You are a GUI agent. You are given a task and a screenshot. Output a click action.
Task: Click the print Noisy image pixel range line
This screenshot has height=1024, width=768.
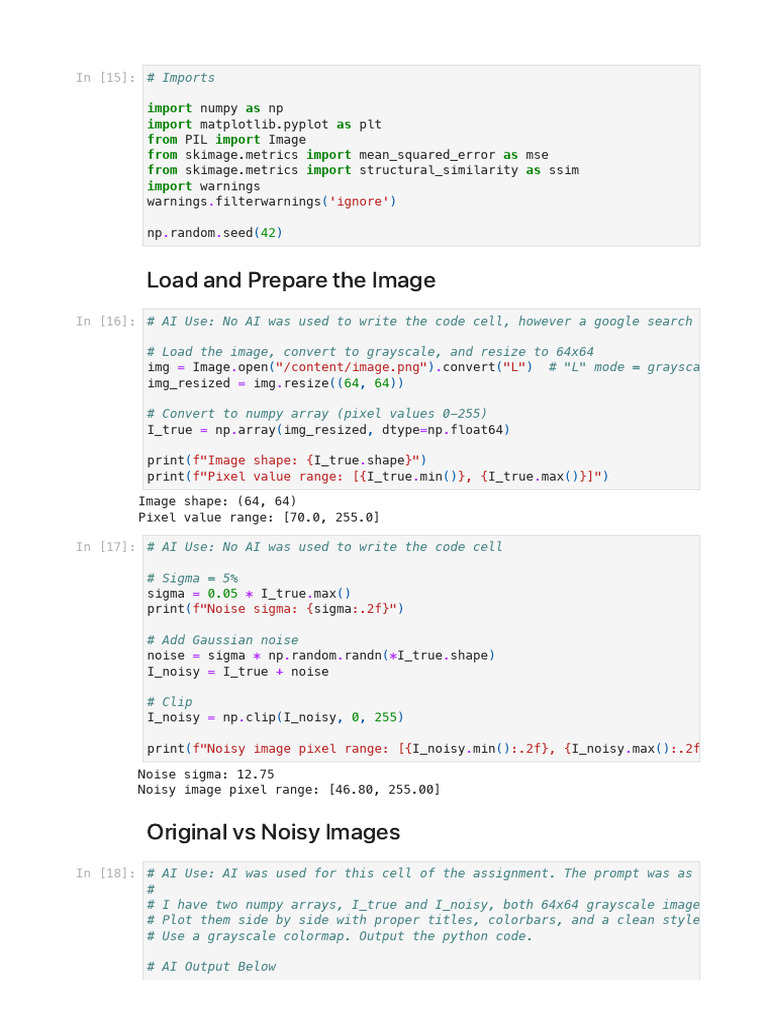point(423,748)
